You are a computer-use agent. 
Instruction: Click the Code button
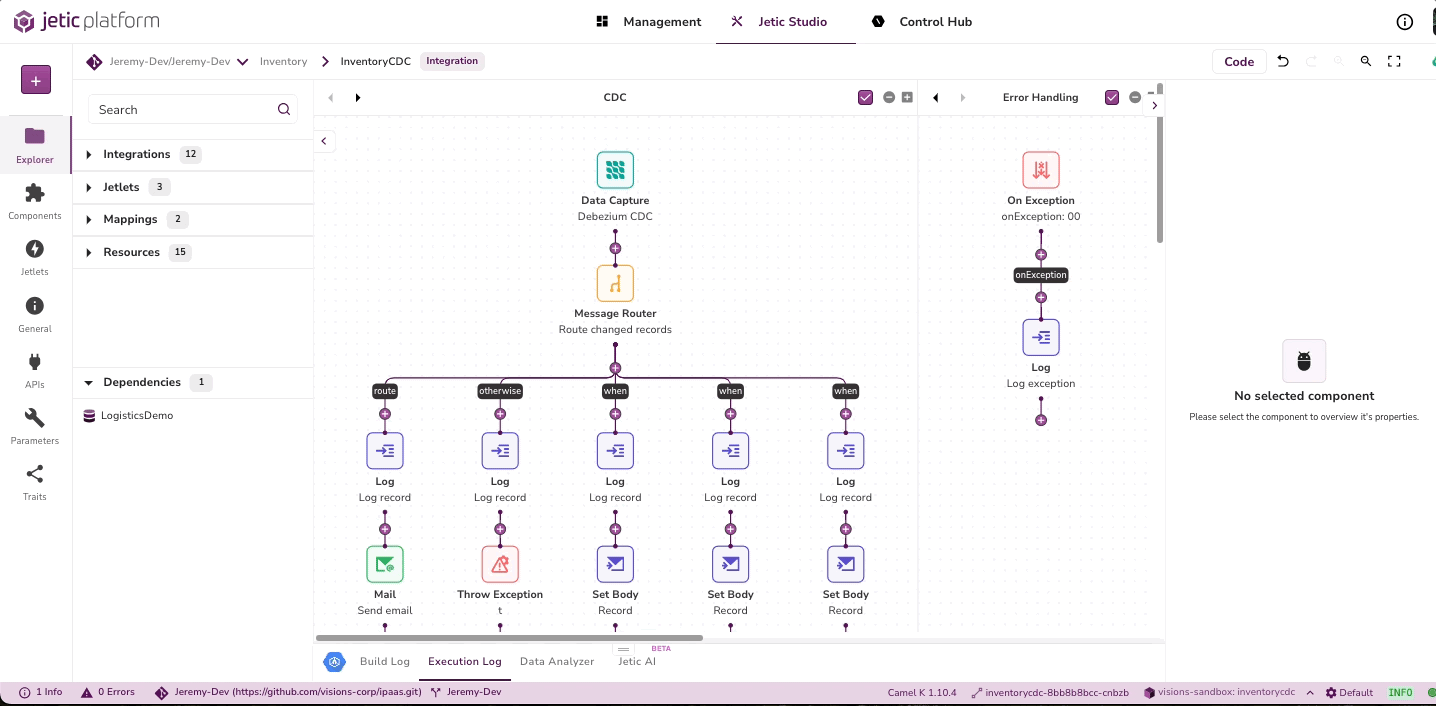1239,62
